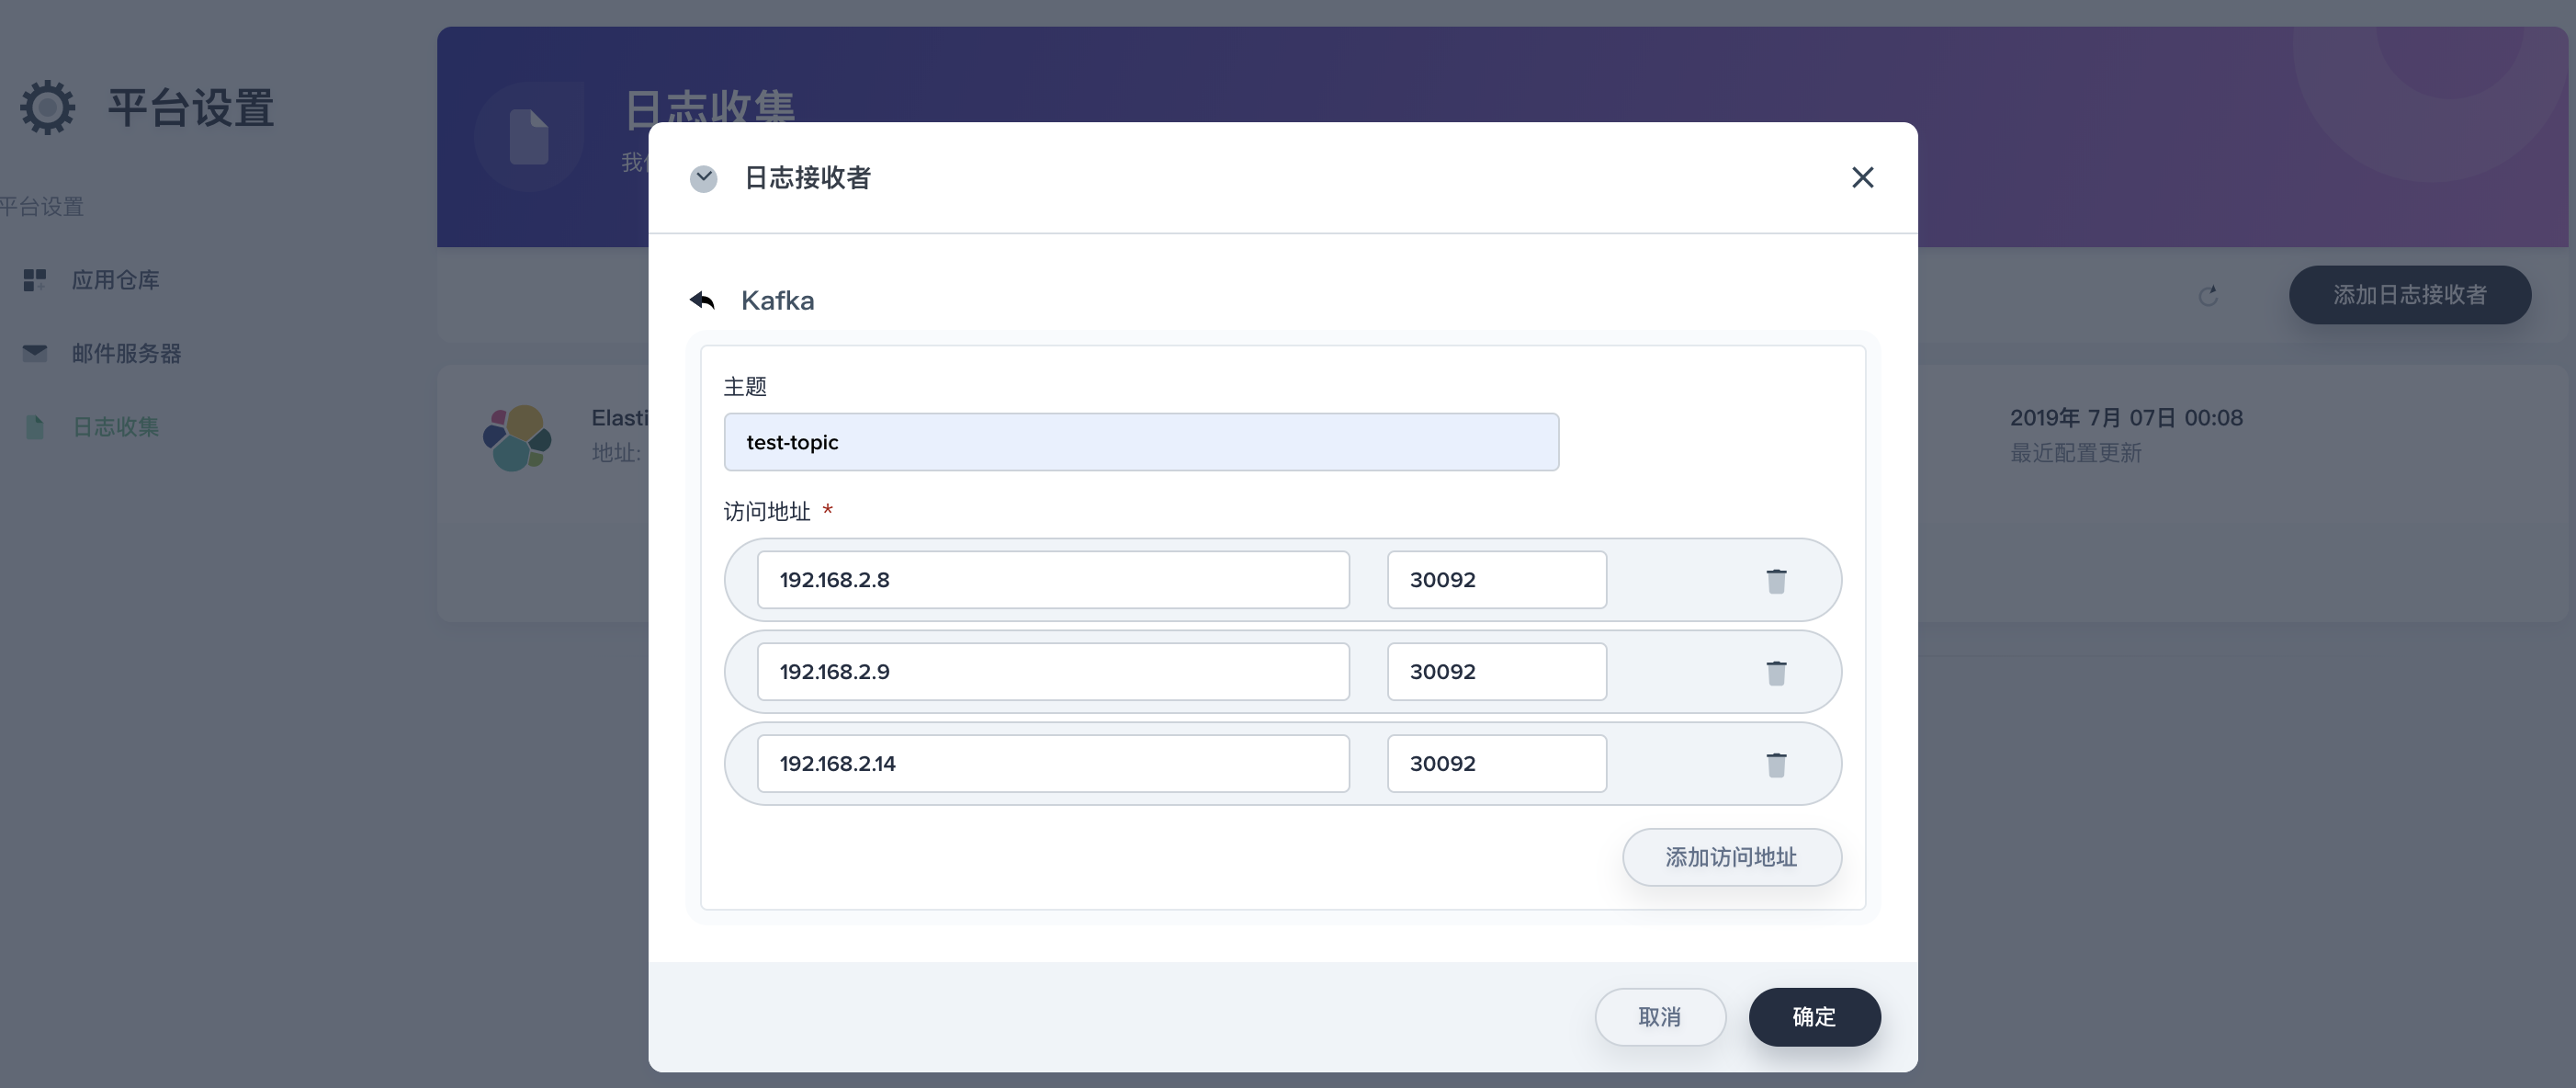Click the port field in the 192.168.2.14 row

tap(1497, 764)
